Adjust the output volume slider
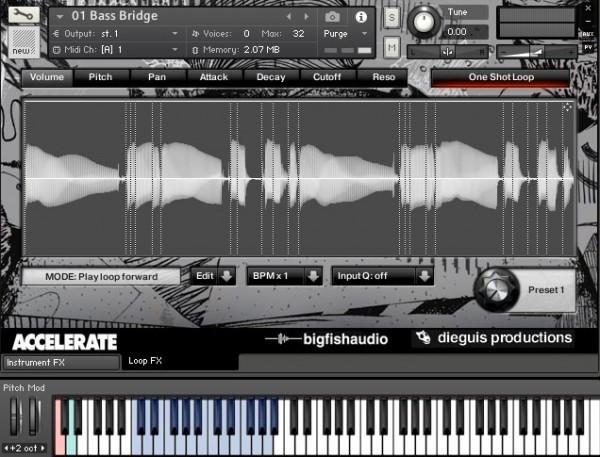The image size is (600, 457). 536,51
